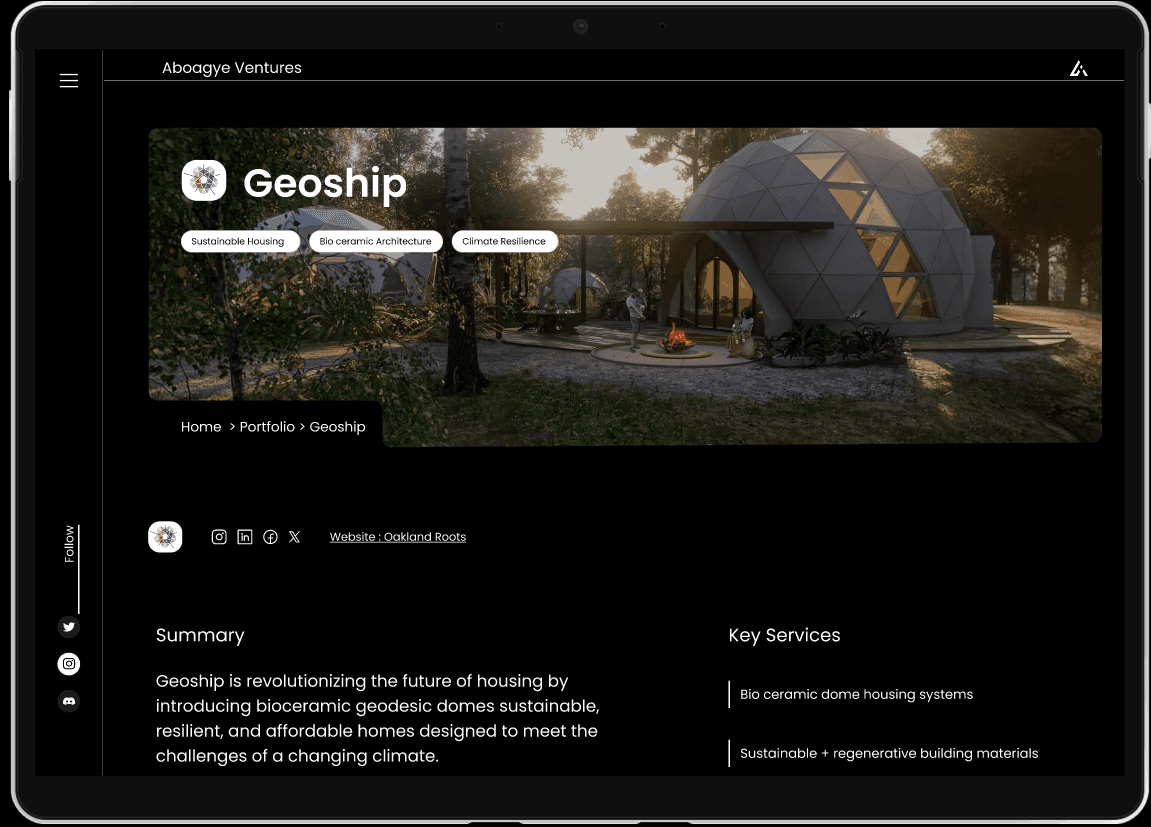Click the sidebar Instagram icon

[x=69, y=664]
